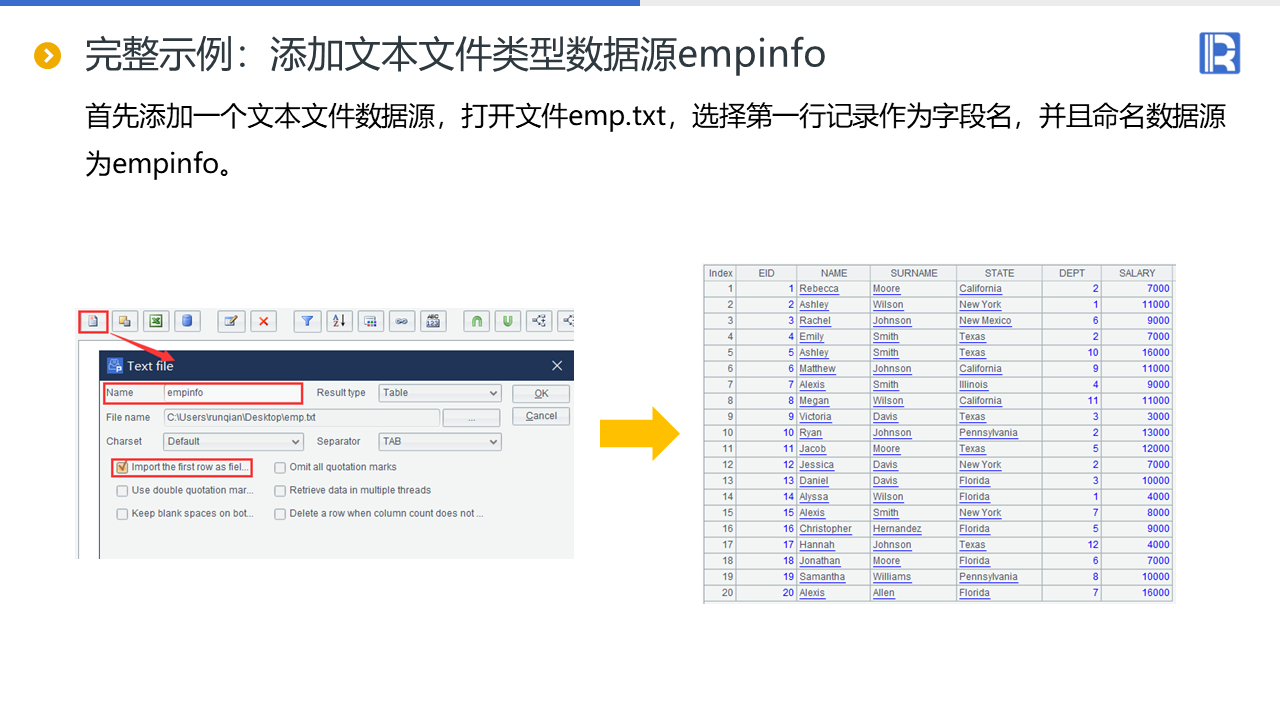Screen dimensions: 1280x720
Task: Click the salary cell 12000
Action: [x=1137, y=449]
